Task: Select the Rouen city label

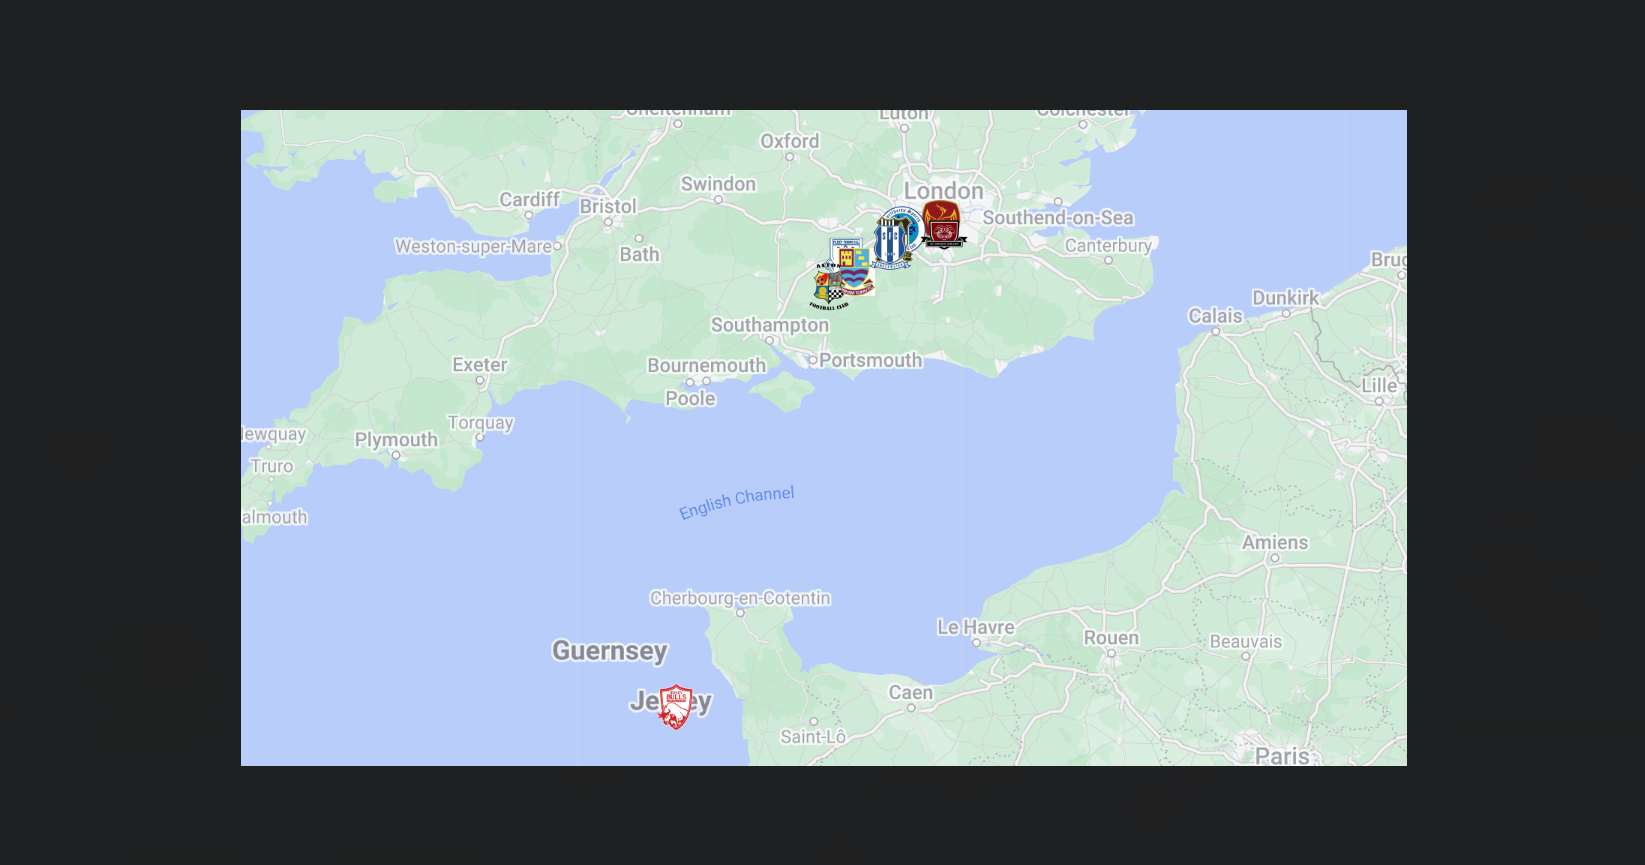Action: pyautogui.click(x=1111, y=638)
